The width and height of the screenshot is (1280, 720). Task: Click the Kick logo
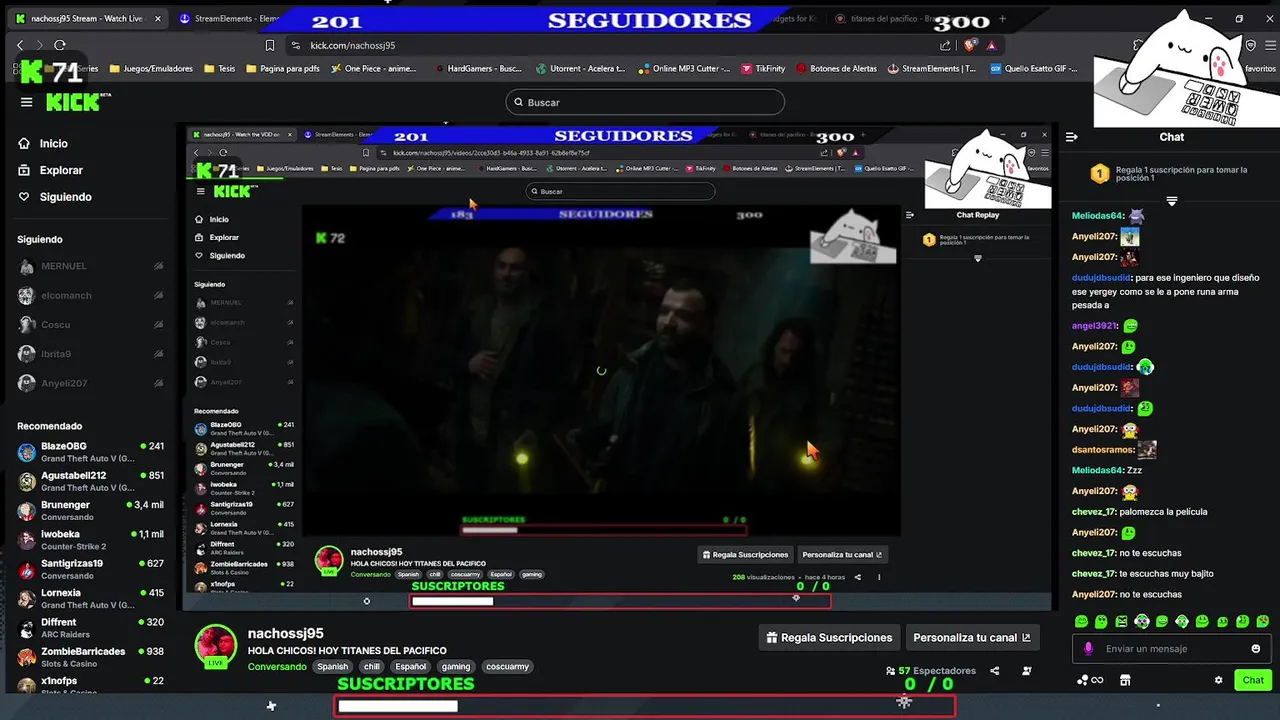point(72,102)
